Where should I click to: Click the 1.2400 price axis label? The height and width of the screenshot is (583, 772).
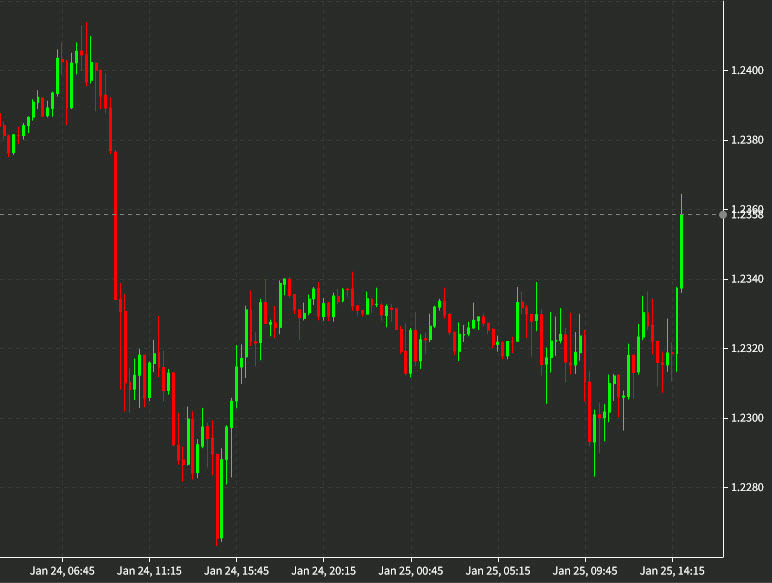(x=747, y=70)
